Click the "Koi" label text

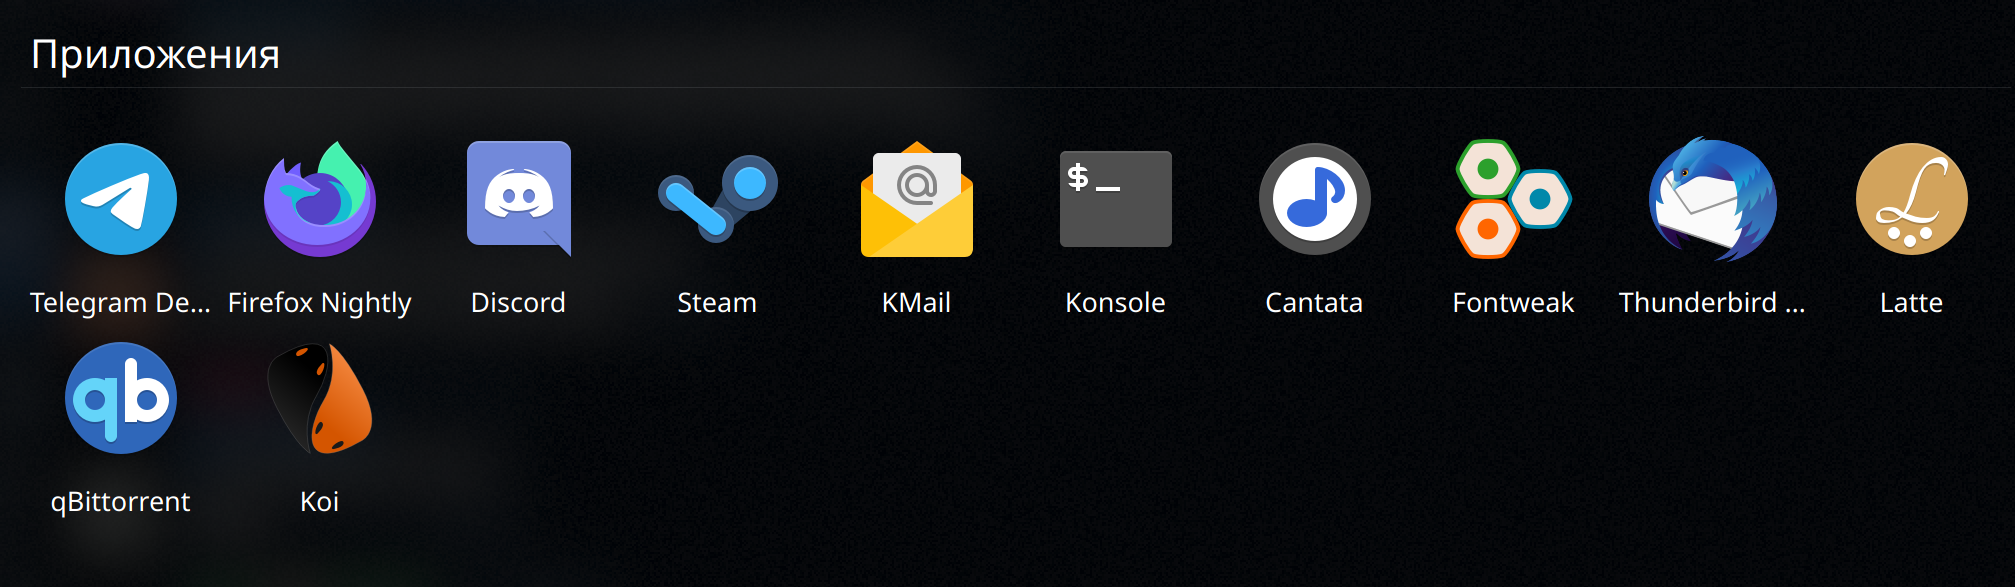pos(320,502)
